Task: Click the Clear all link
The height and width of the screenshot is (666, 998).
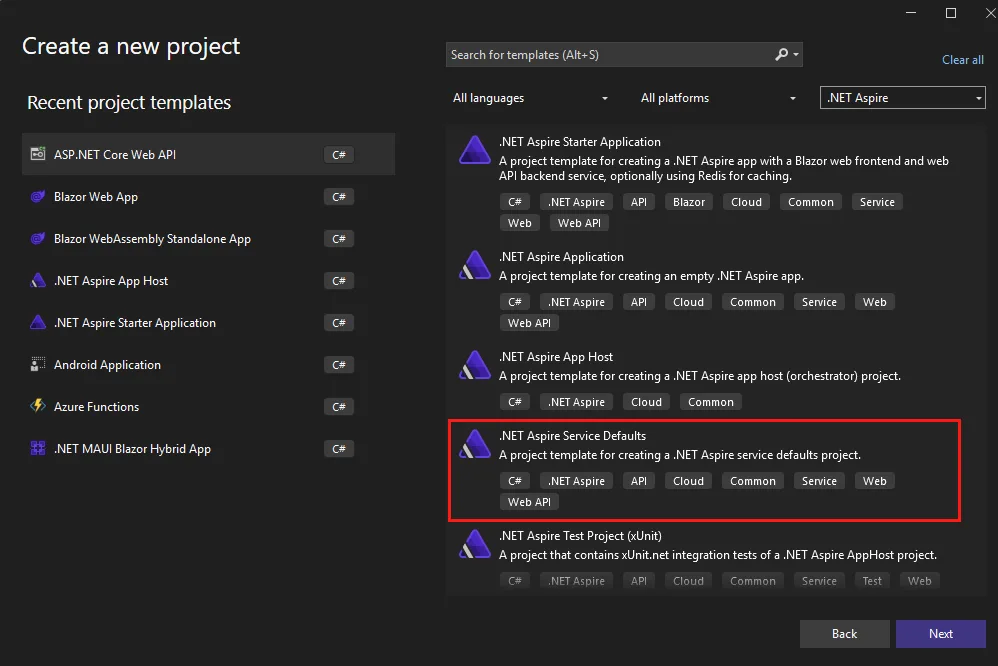Action: (x=962, y=59)
